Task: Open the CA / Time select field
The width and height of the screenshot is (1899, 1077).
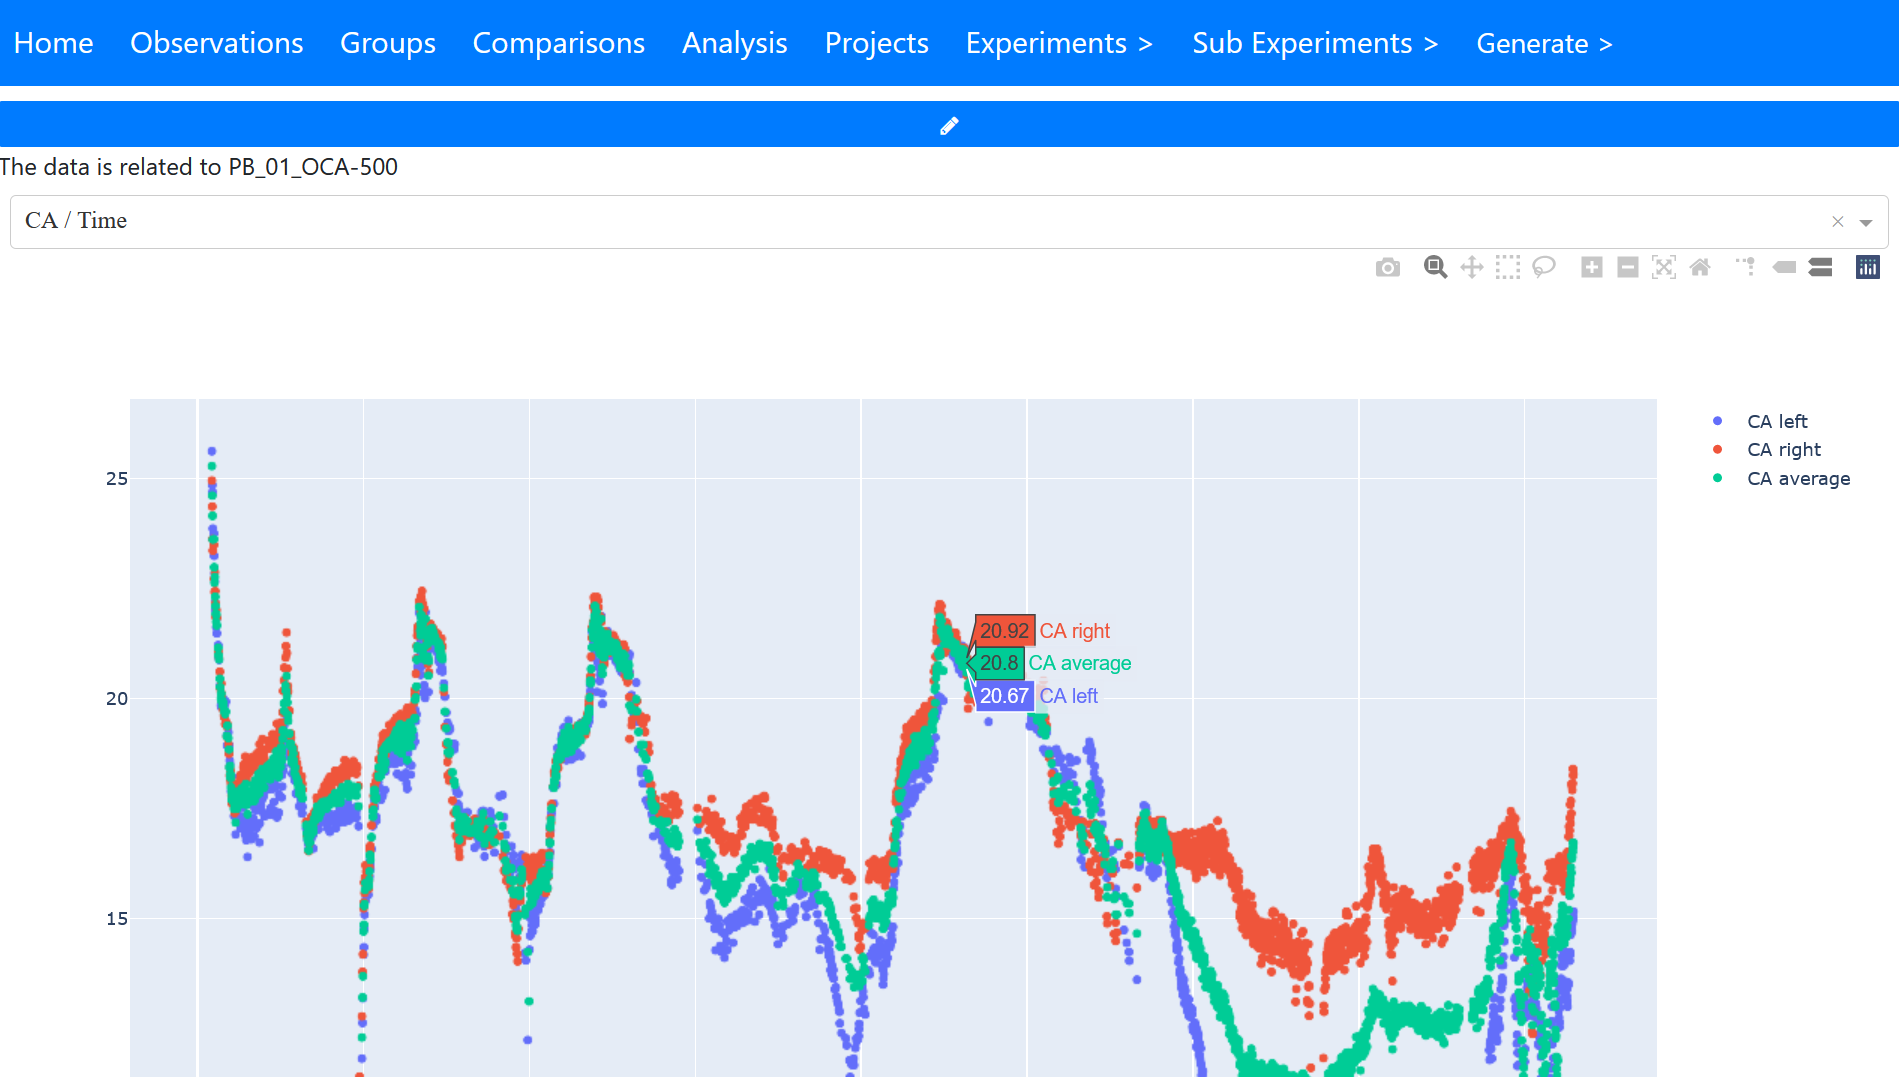Action: (x=949, y=222)
